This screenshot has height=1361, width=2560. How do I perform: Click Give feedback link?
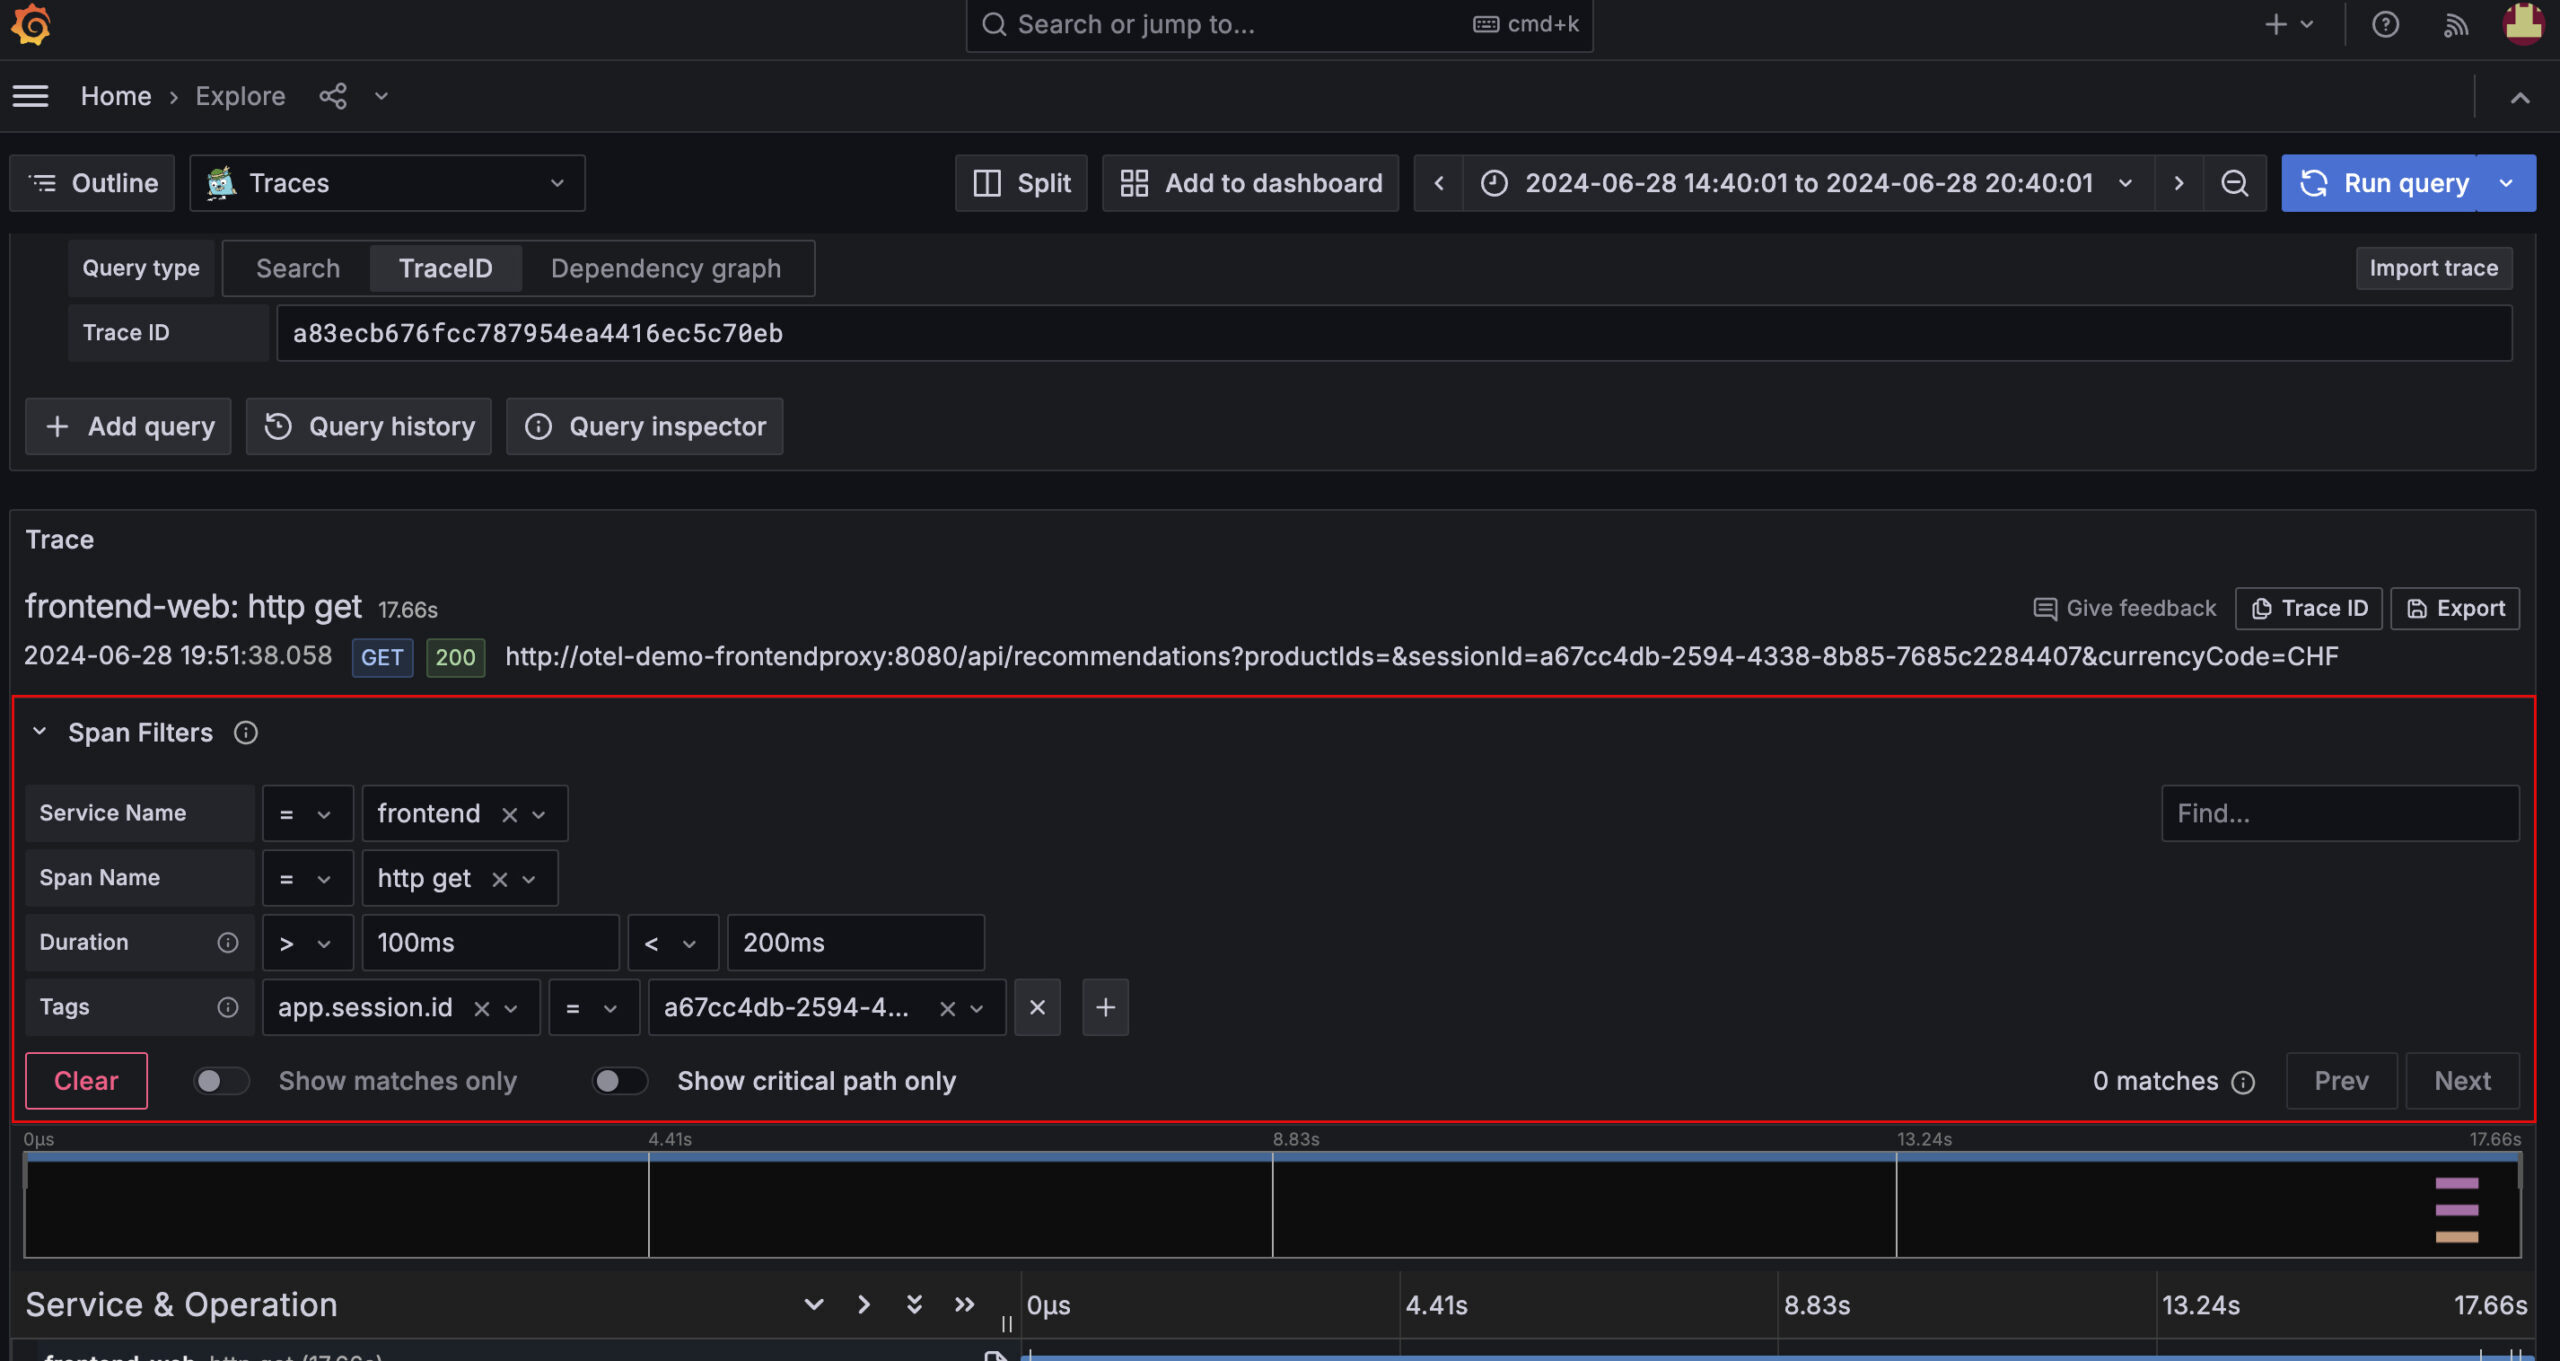(x=2124, y=608)
